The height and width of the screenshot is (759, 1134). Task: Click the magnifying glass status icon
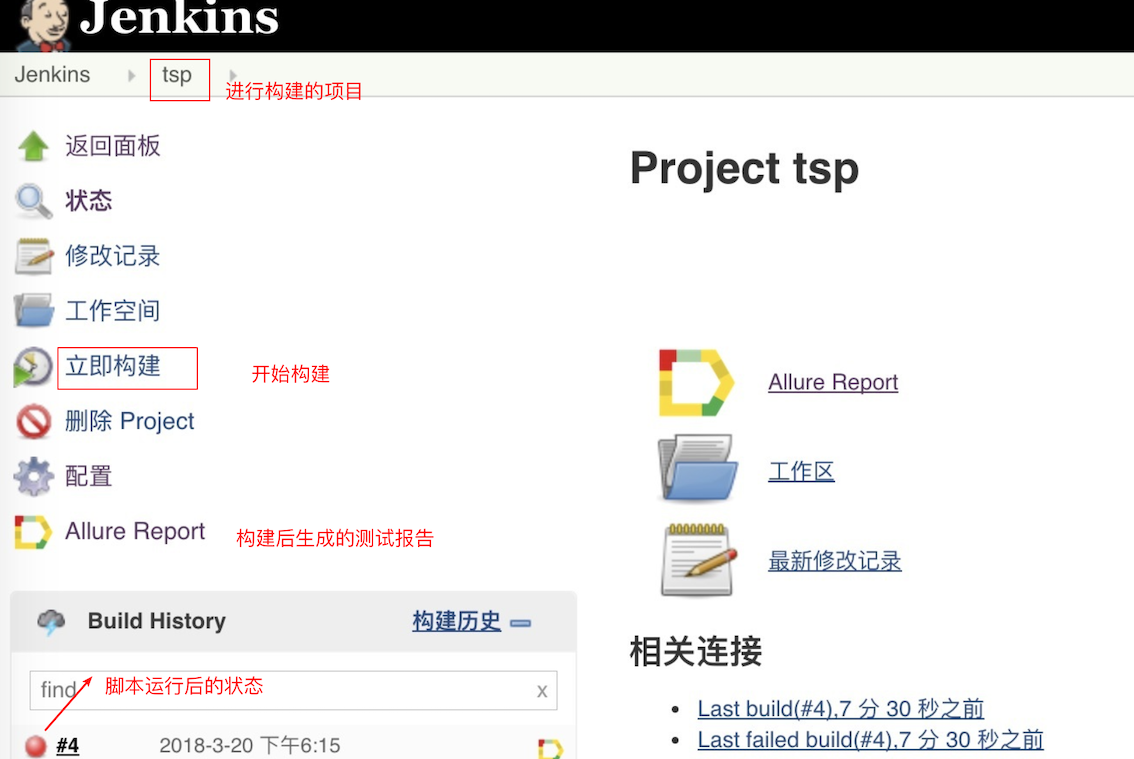click(33, 201)
